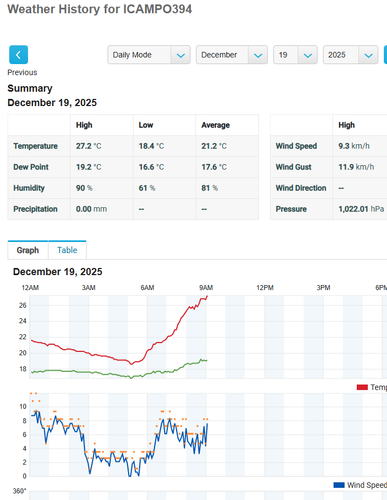The image size is (387, 500).
Task: Switch to the Table tab
Action: click(x=67, y=250)
